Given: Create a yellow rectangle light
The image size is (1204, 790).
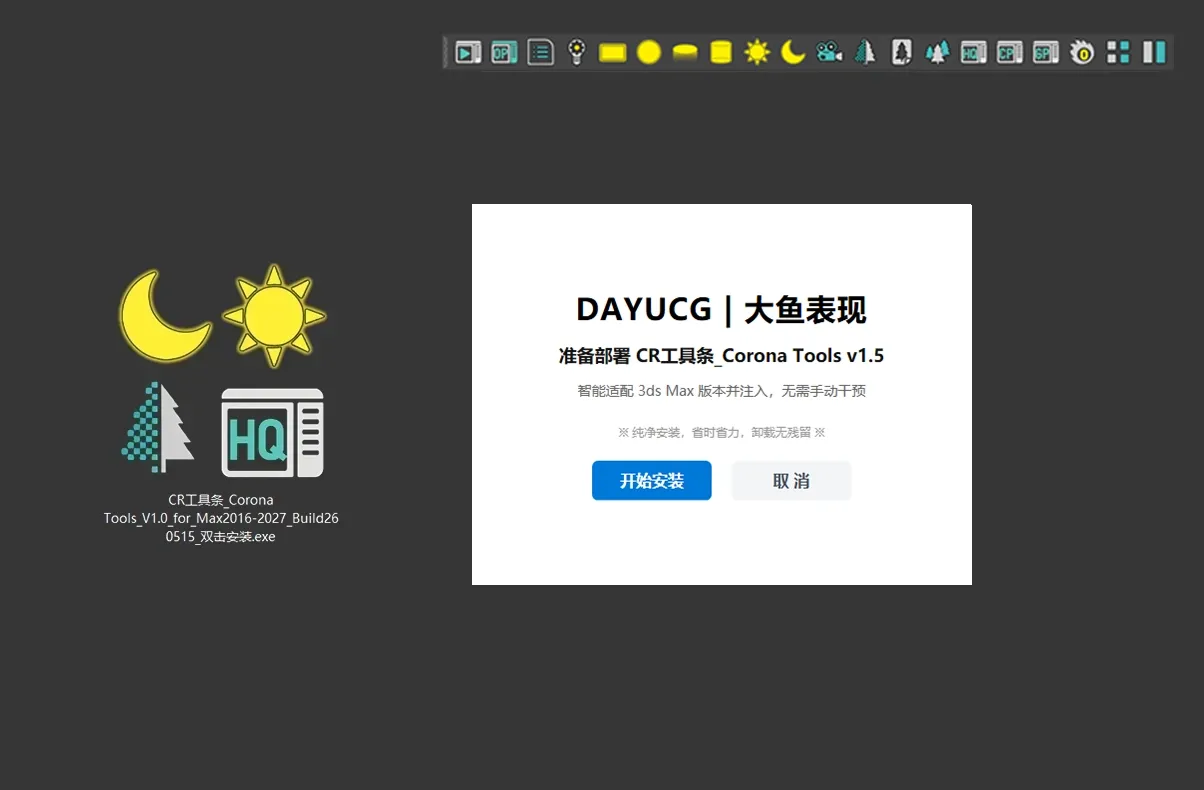Looking at the screenshot, I should click(x=613, y=52).
